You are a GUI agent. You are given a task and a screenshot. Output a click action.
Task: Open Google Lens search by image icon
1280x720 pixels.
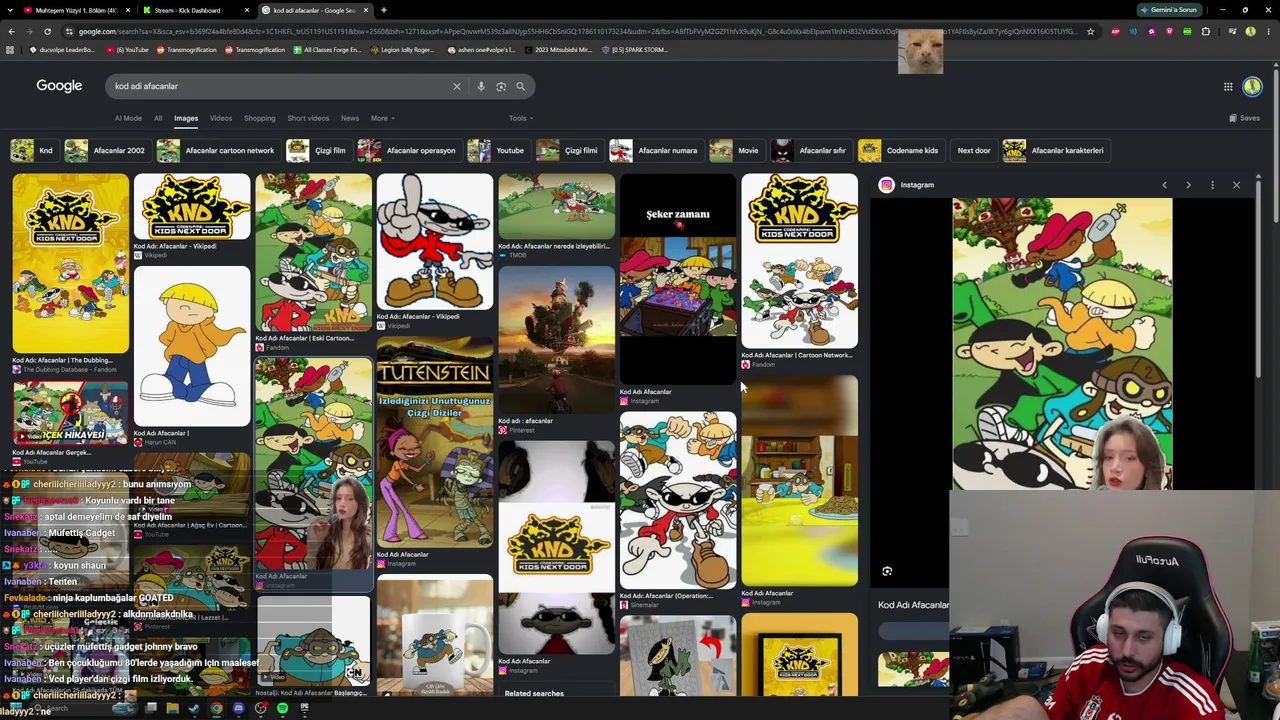[501, 86]
